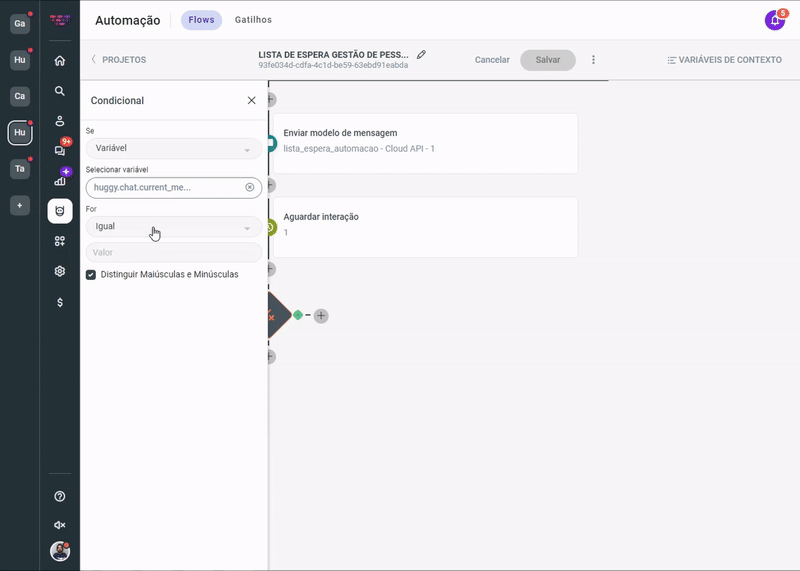
Task: Open the settings gear icon
Action: tap(60, 271)
